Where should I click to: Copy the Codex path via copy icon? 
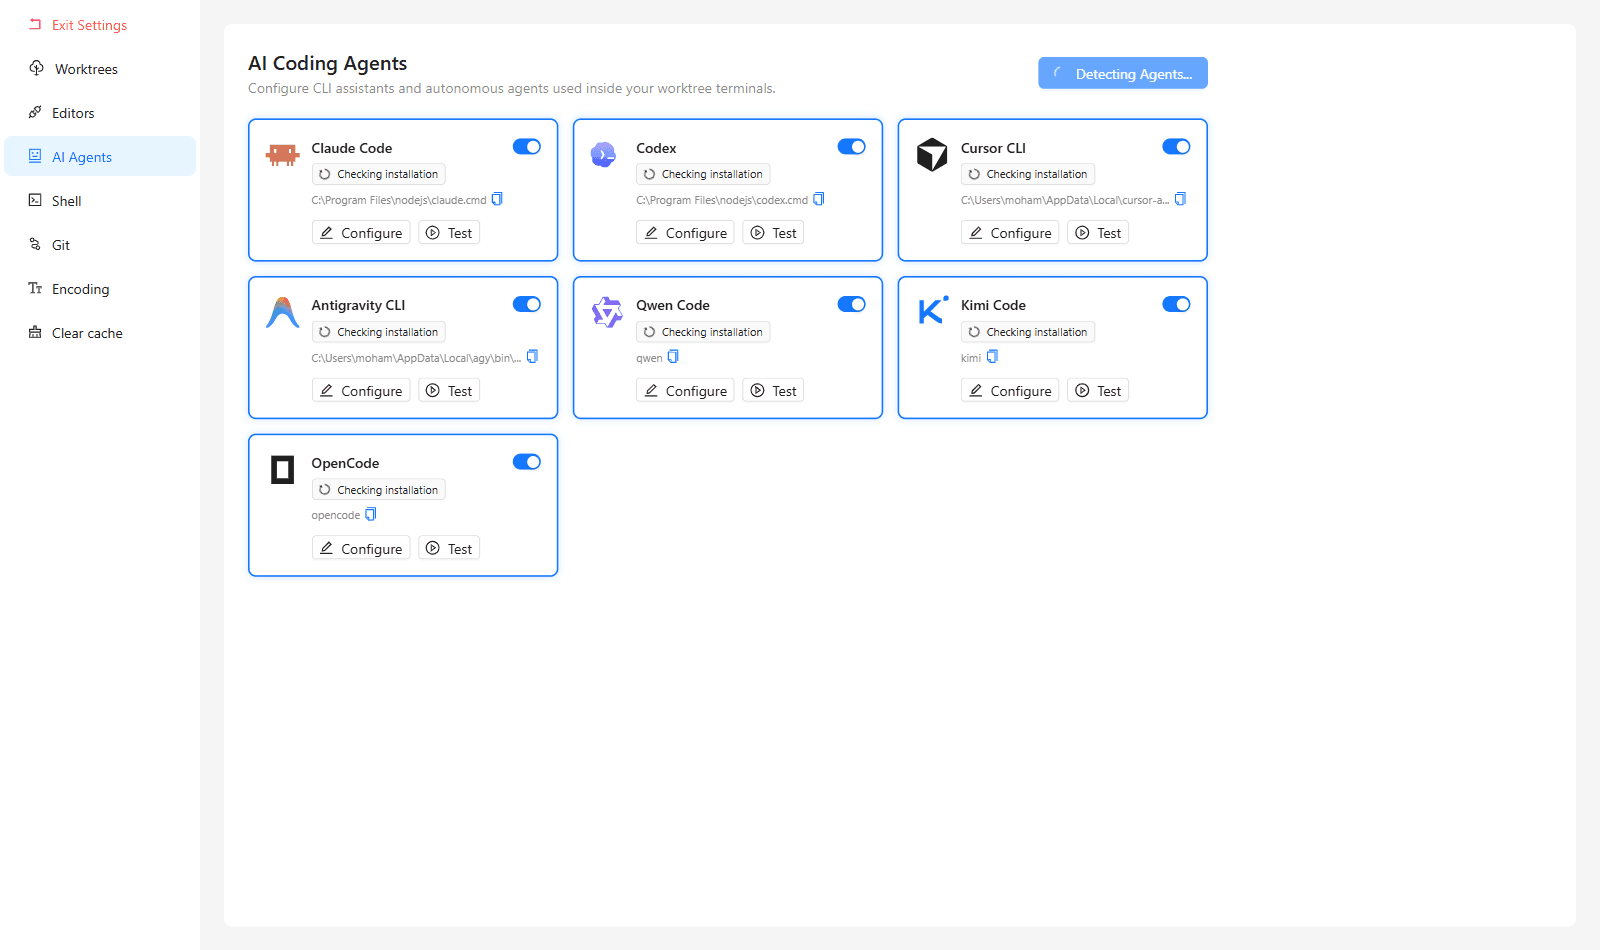tap(819, 199)
